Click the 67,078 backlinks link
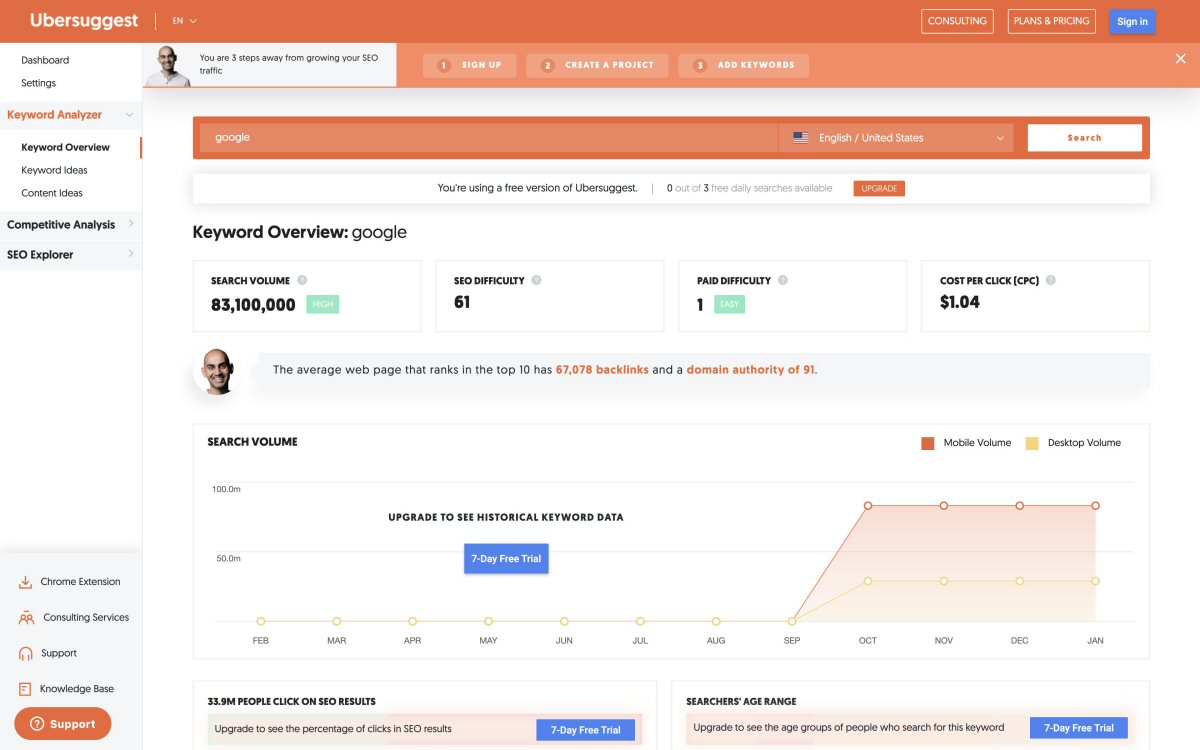Image resolution: width=1200 pixels, height=750 pixels. click(x=602, y=370)
